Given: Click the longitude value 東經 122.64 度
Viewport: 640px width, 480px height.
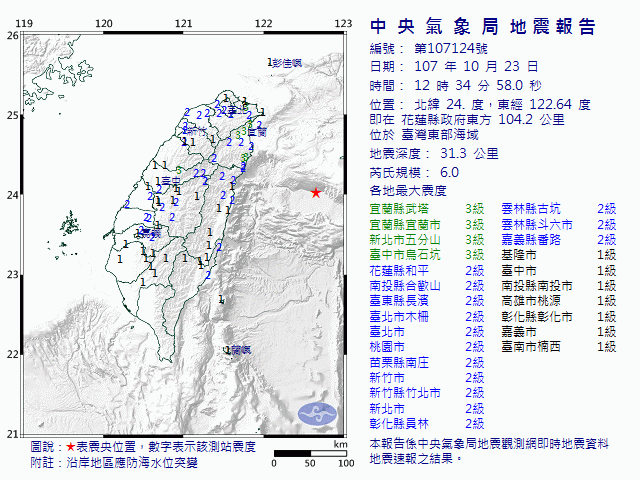Looking at the screenshot, I should 544,105.
